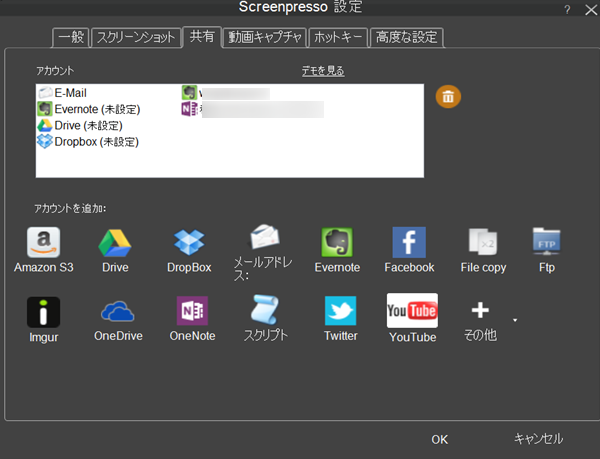Add a Google Drive account
Viewport: 600px width, 459px height.
point(115,250)
